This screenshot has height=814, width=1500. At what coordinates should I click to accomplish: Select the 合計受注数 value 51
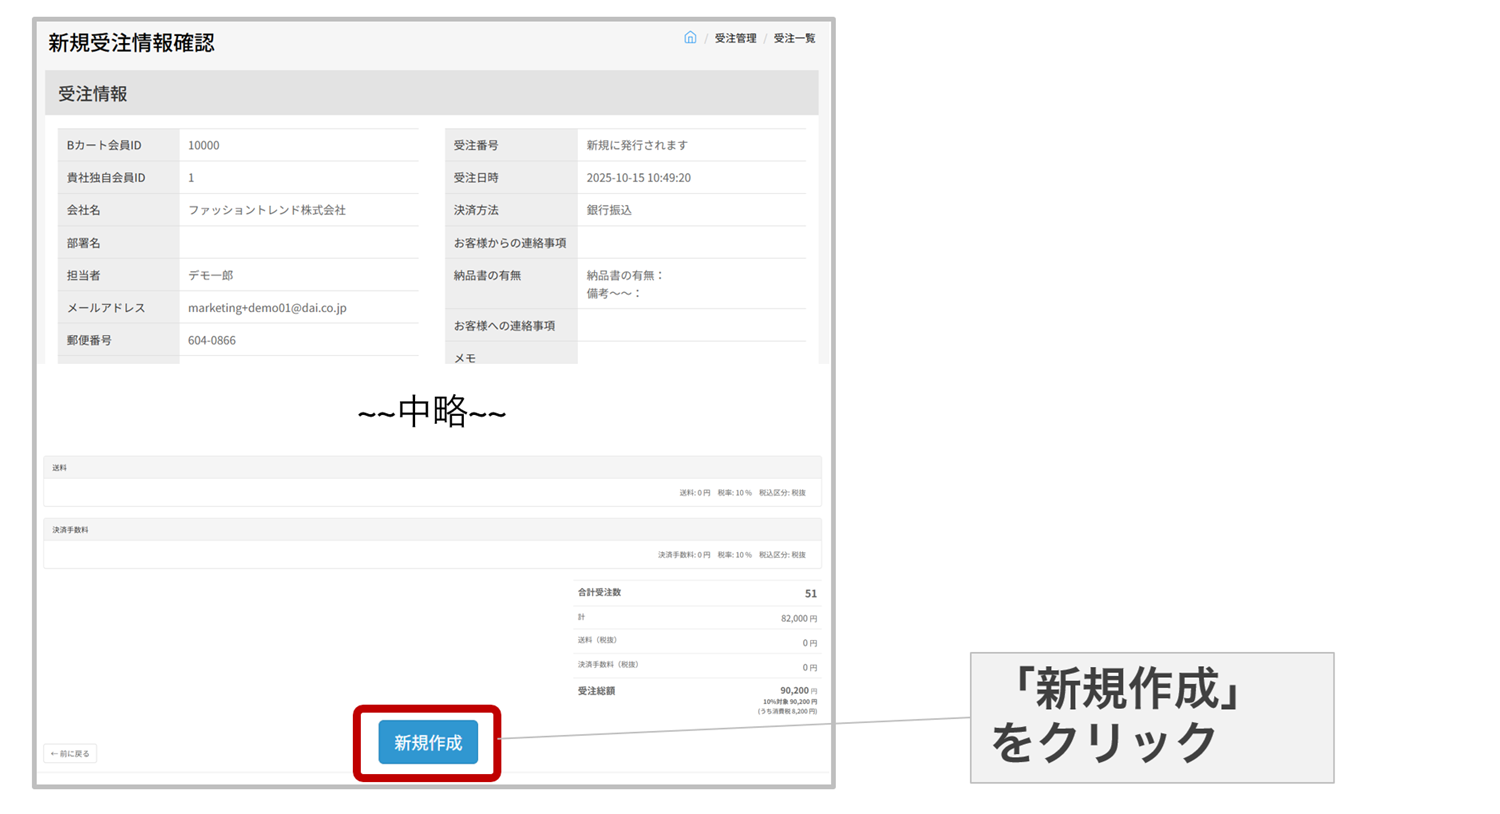(810, 594)
